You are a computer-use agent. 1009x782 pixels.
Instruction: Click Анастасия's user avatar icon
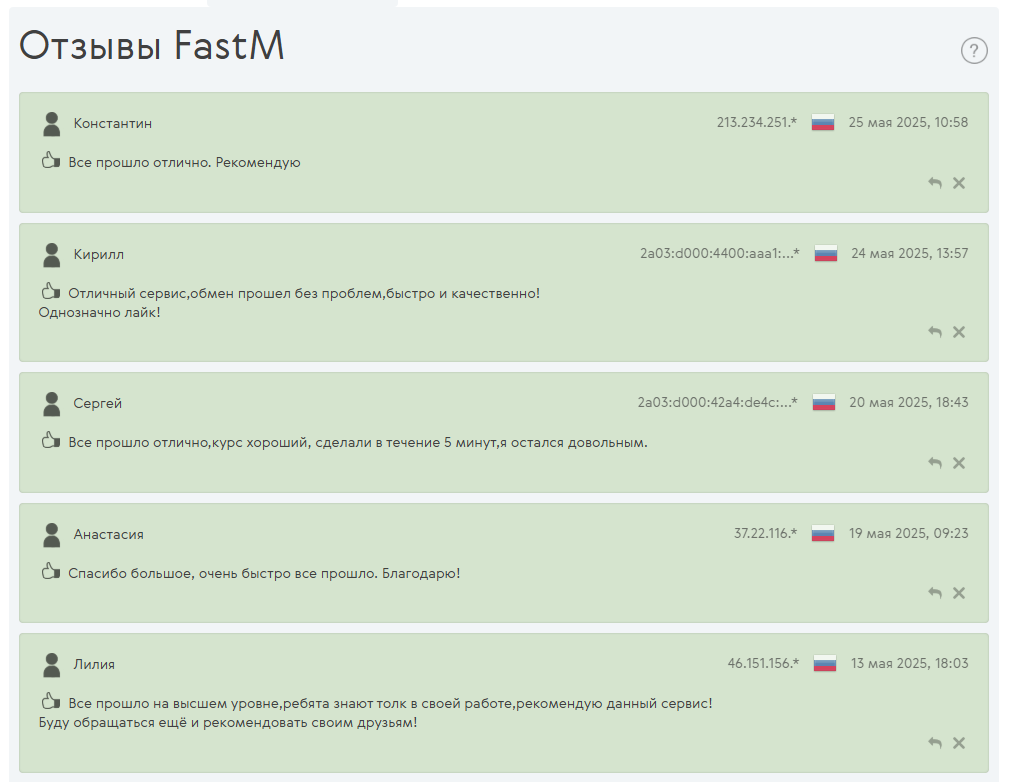pos(51,535)
